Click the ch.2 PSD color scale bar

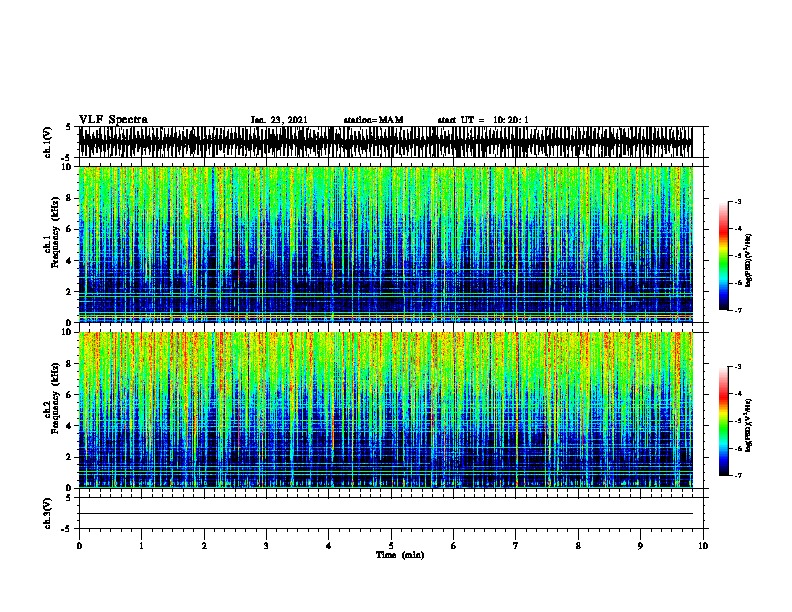click(724, 421)
